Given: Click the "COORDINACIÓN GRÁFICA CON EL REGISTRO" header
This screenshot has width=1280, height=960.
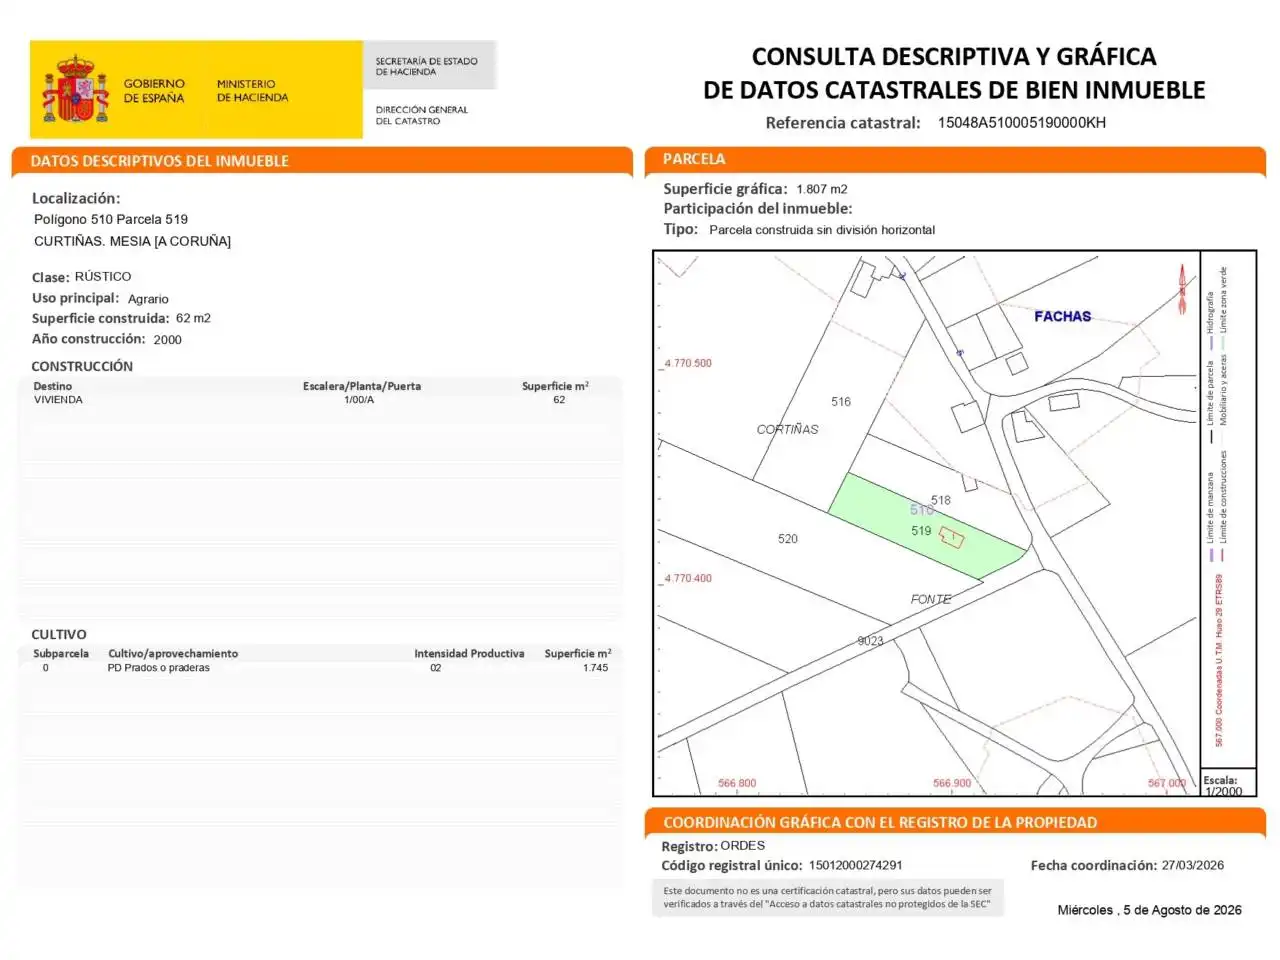Looking at the screenshot, I should [880, 823].
